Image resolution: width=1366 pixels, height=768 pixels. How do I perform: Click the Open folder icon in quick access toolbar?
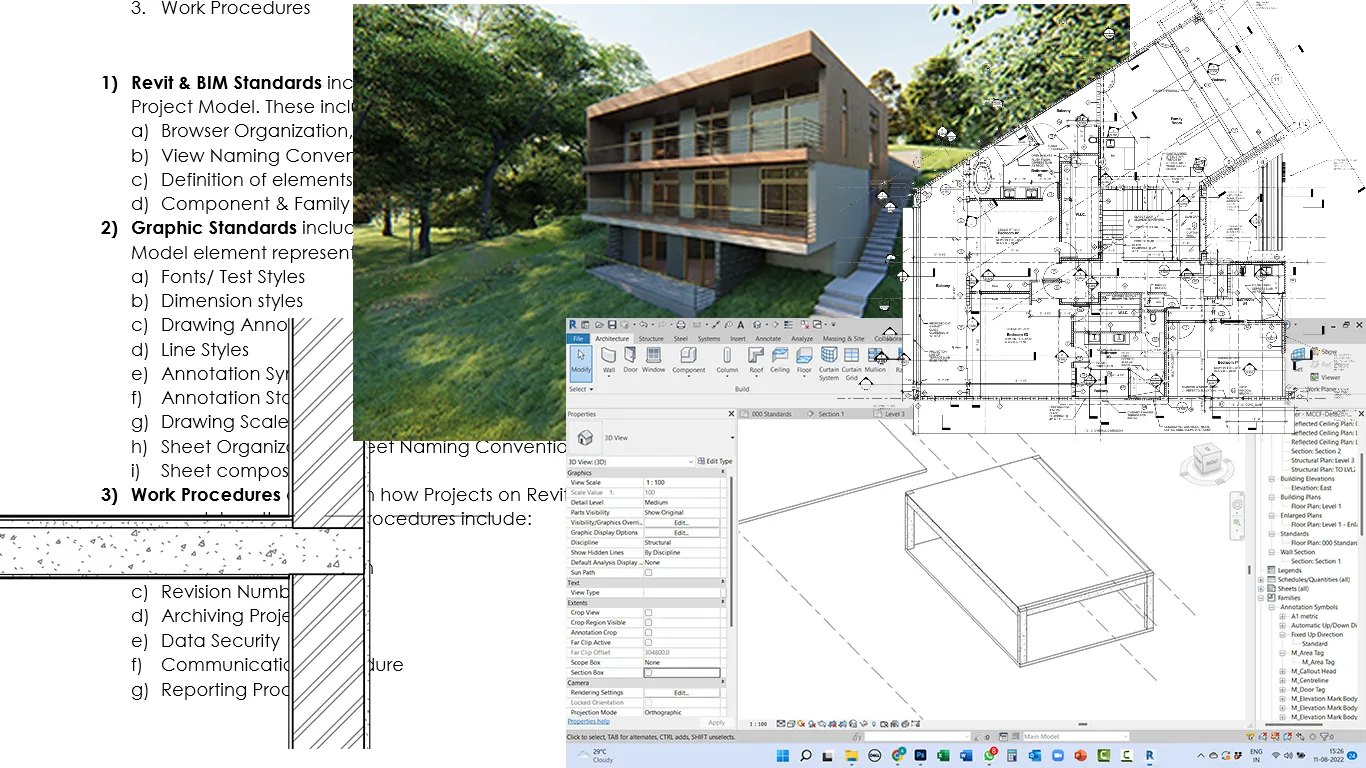point(599,325)
